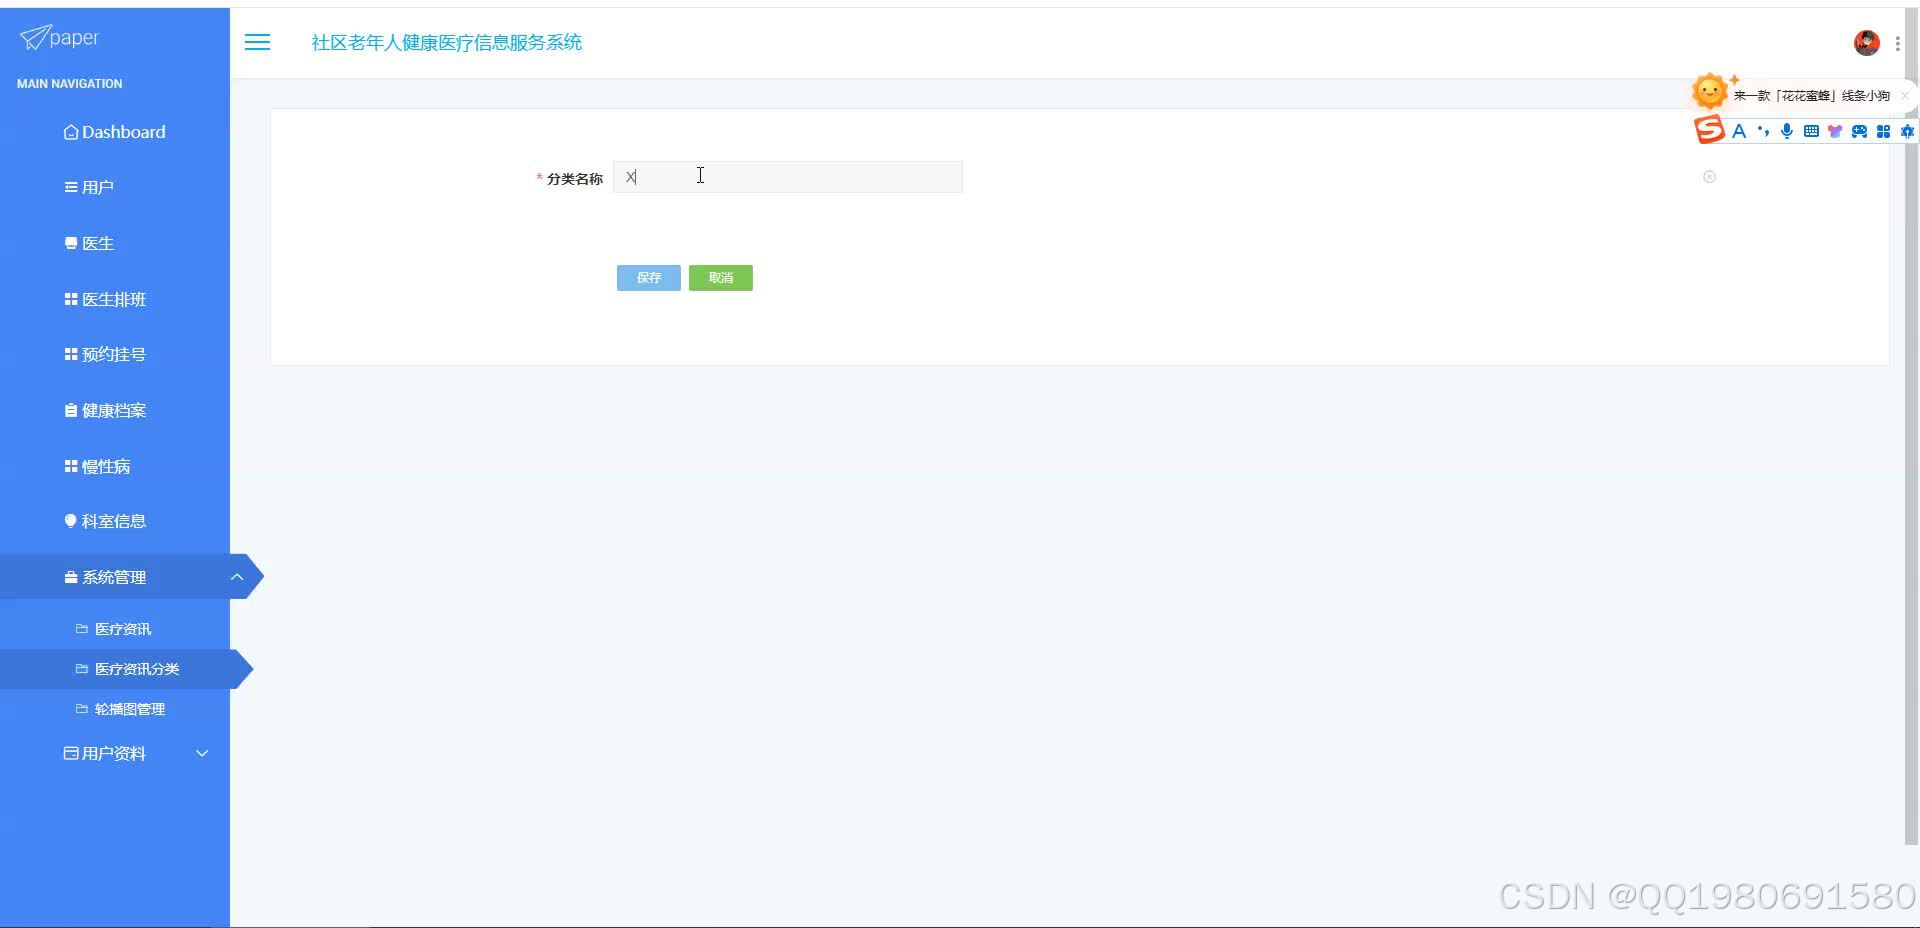Click the Dashboard home icon
Screen dimensions: 1920x928
70,132
